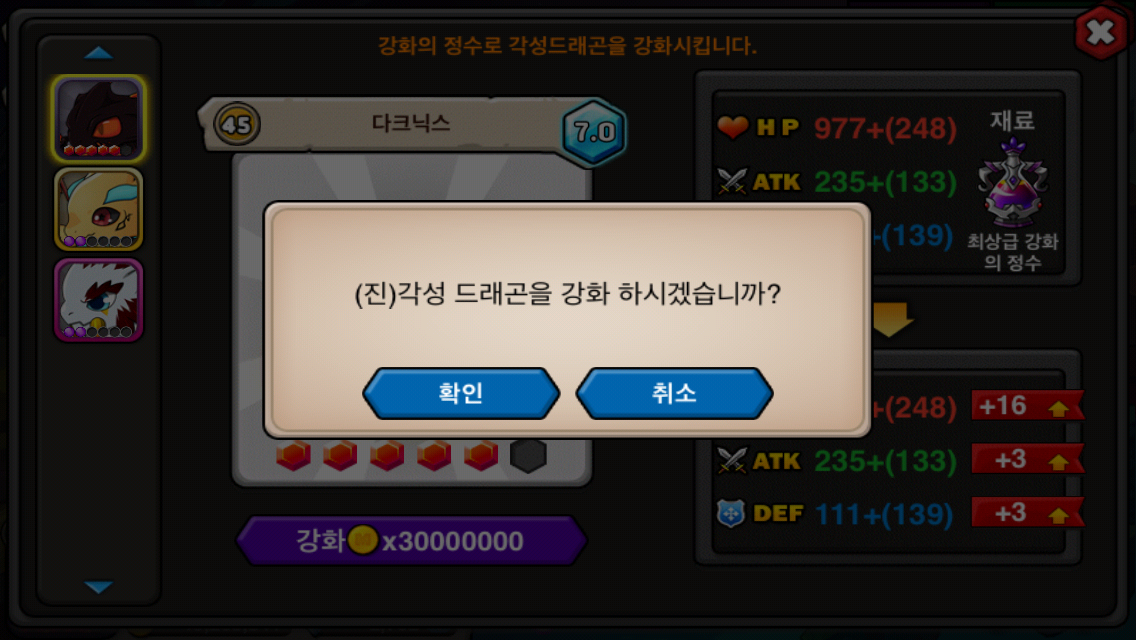Tap the 7.0 hexagon rating badge

[x=594, y=132]
